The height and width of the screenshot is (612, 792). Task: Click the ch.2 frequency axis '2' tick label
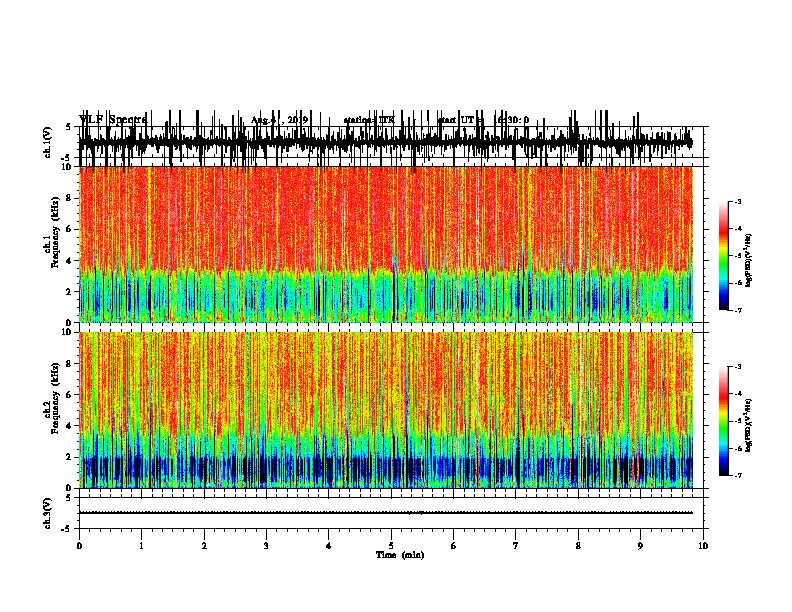(69, 457)
